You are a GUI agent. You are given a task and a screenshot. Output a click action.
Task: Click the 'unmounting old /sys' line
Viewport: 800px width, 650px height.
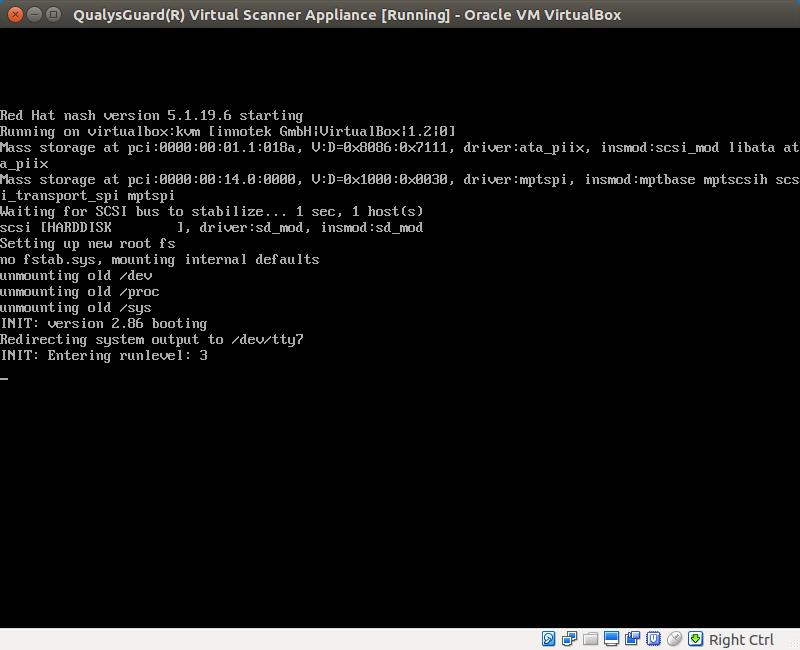[x=76, y=308]
